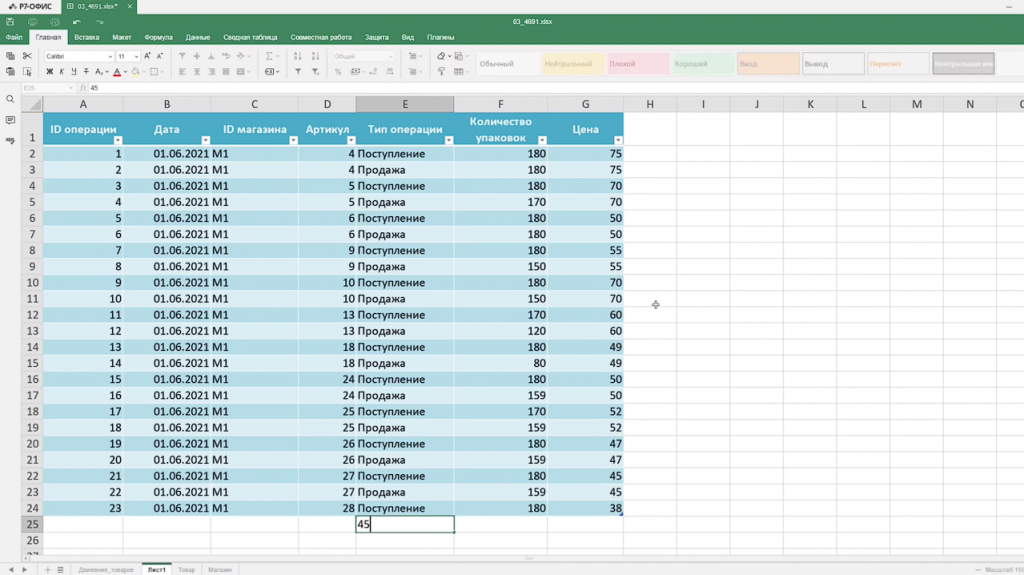Toggle wrap text icon

click(226, 56)
